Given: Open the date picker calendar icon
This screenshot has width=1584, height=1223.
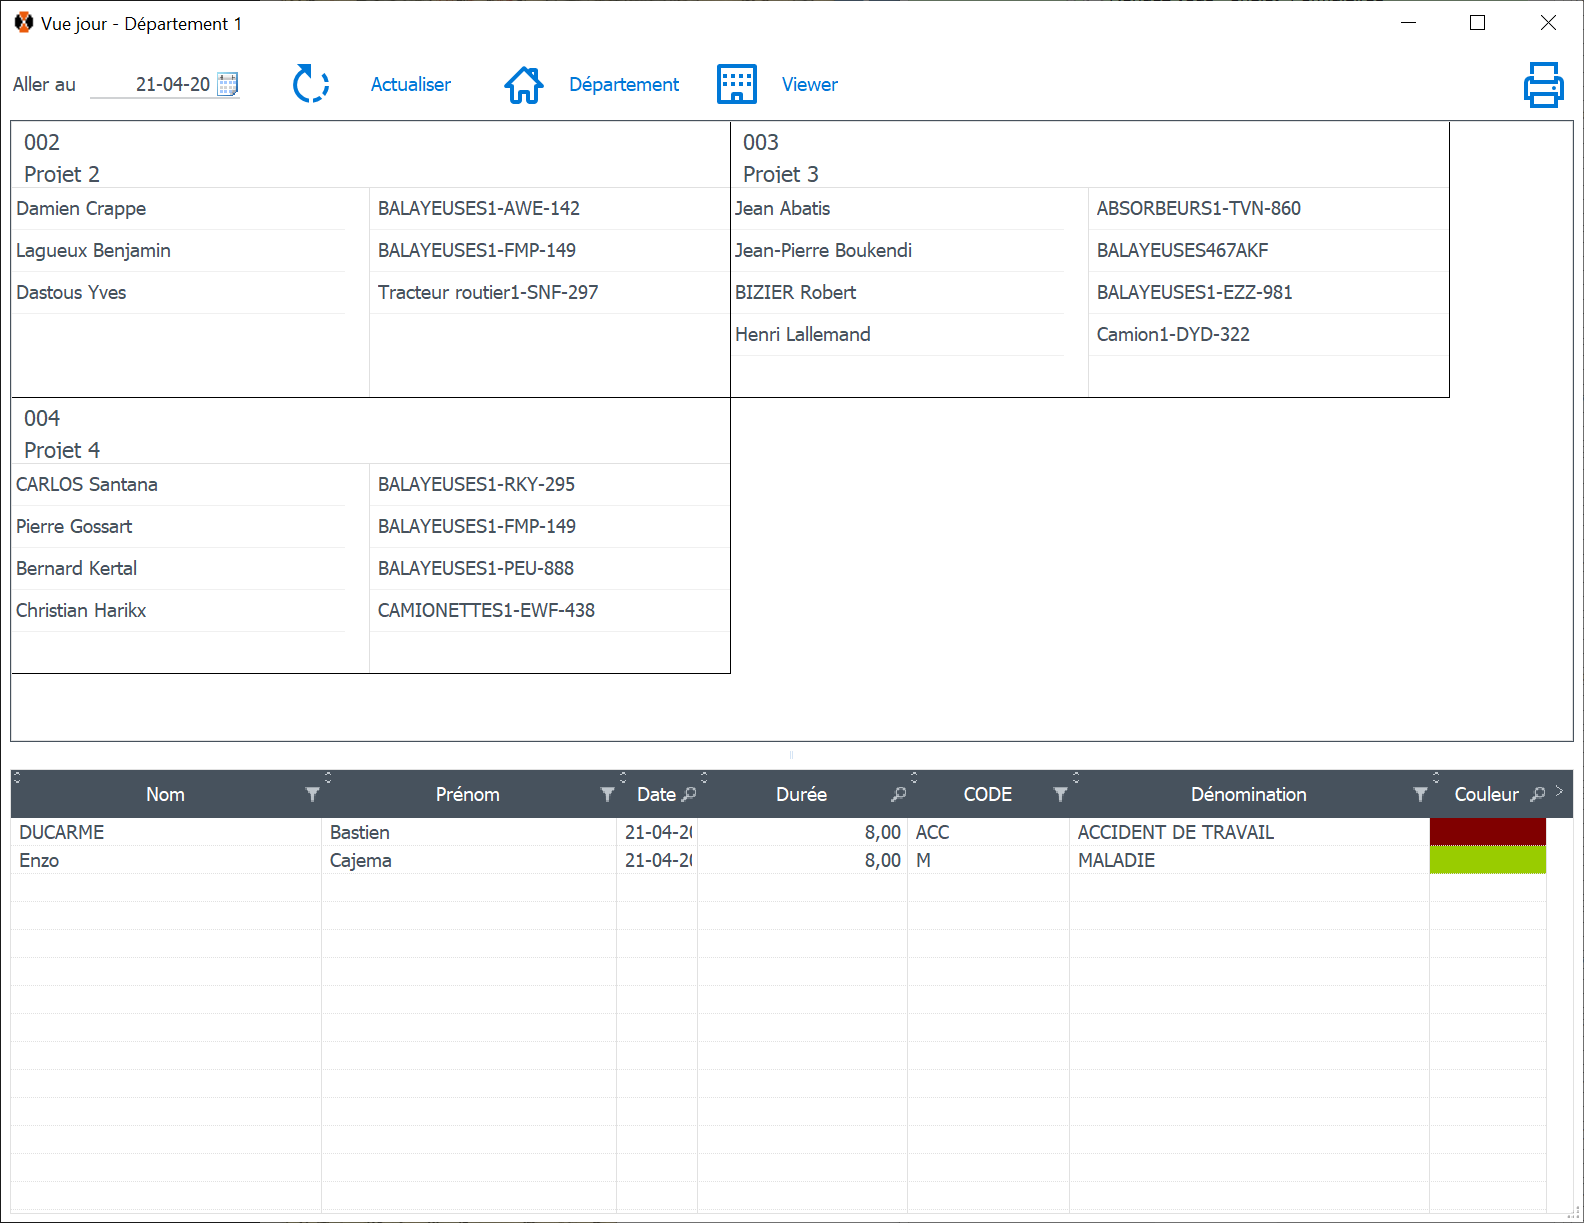Looking at the screenshot, I should tap(228, 84).
